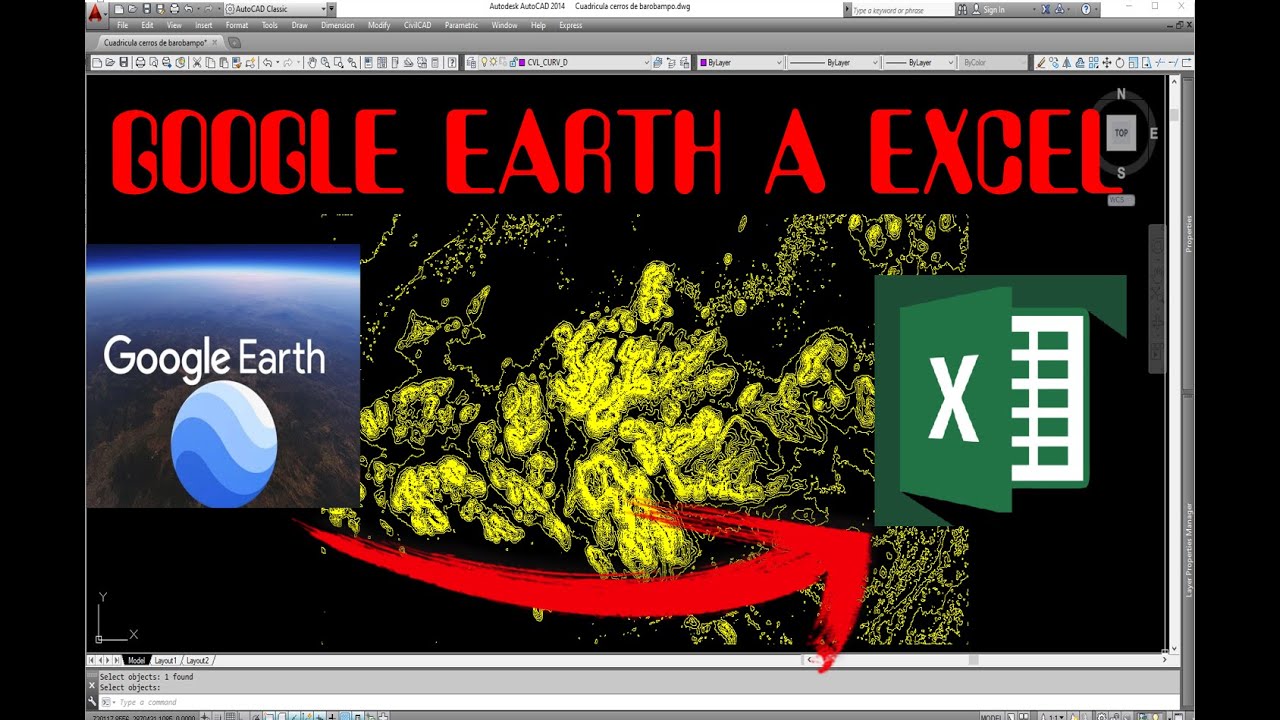Click Save in the Quick Access toolbar
The width and height of the screenshot is (1280, 720).
(147, 9)
